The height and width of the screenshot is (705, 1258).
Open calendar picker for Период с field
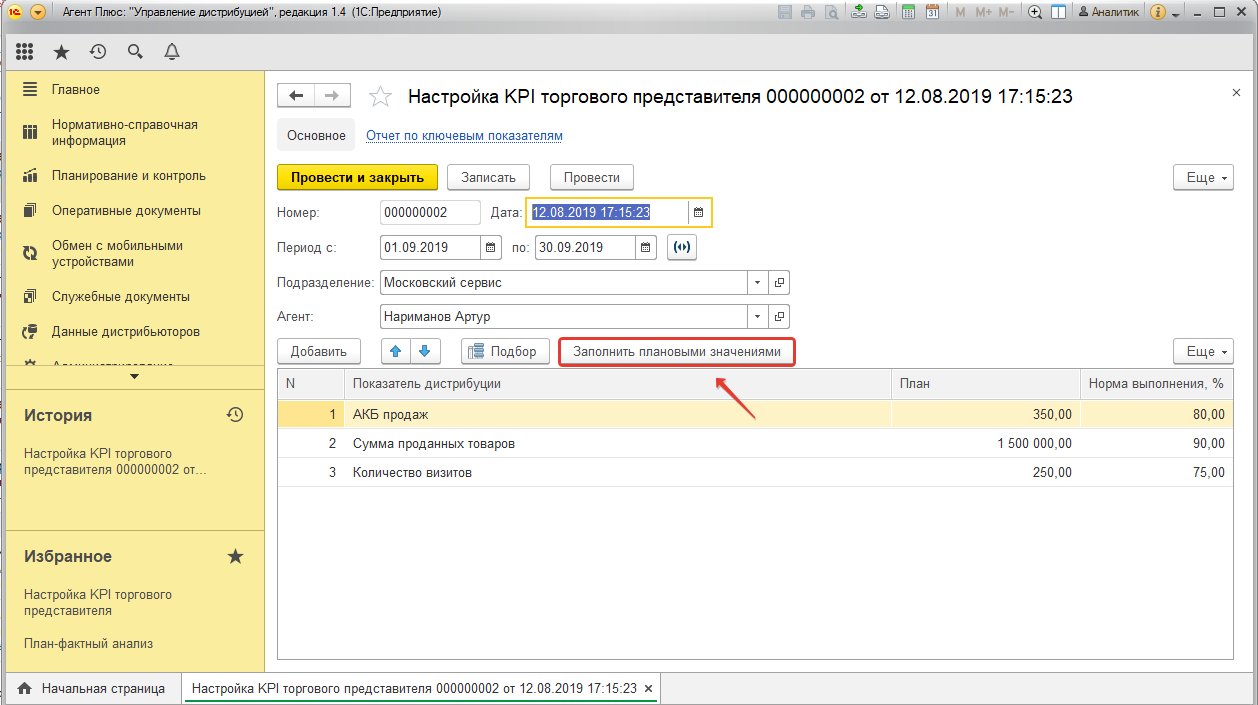click(490, 247)
